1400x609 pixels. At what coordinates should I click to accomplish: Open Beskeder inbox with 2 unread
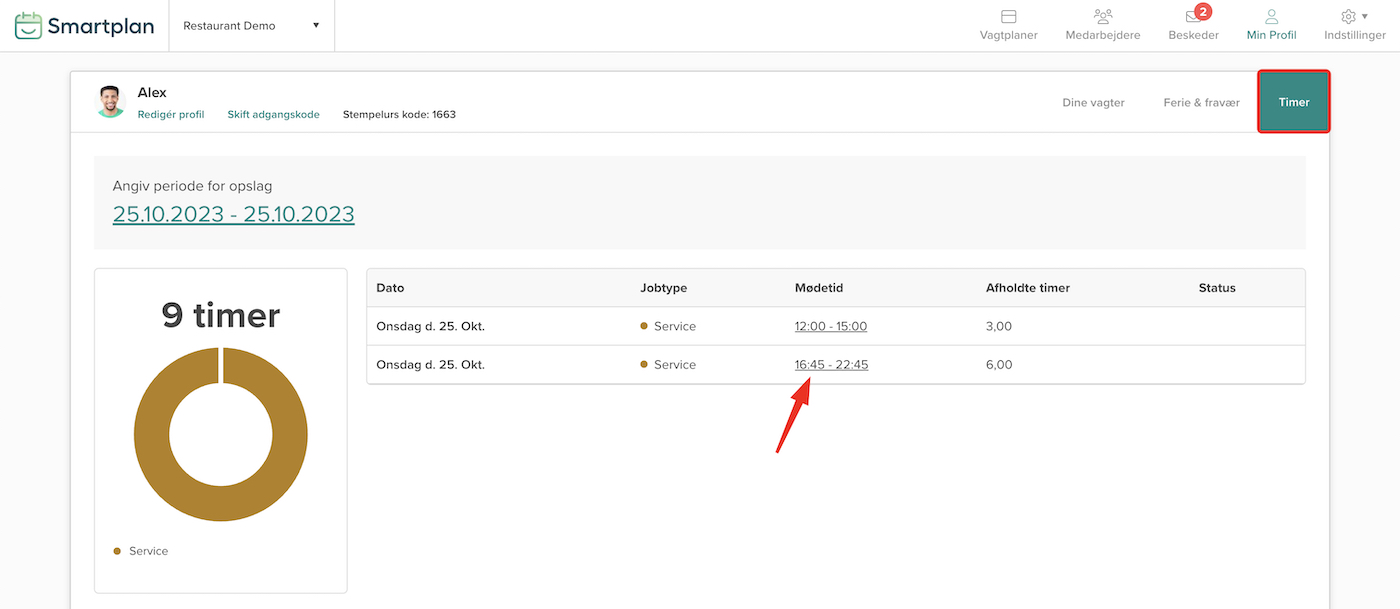click(1193, 17)
